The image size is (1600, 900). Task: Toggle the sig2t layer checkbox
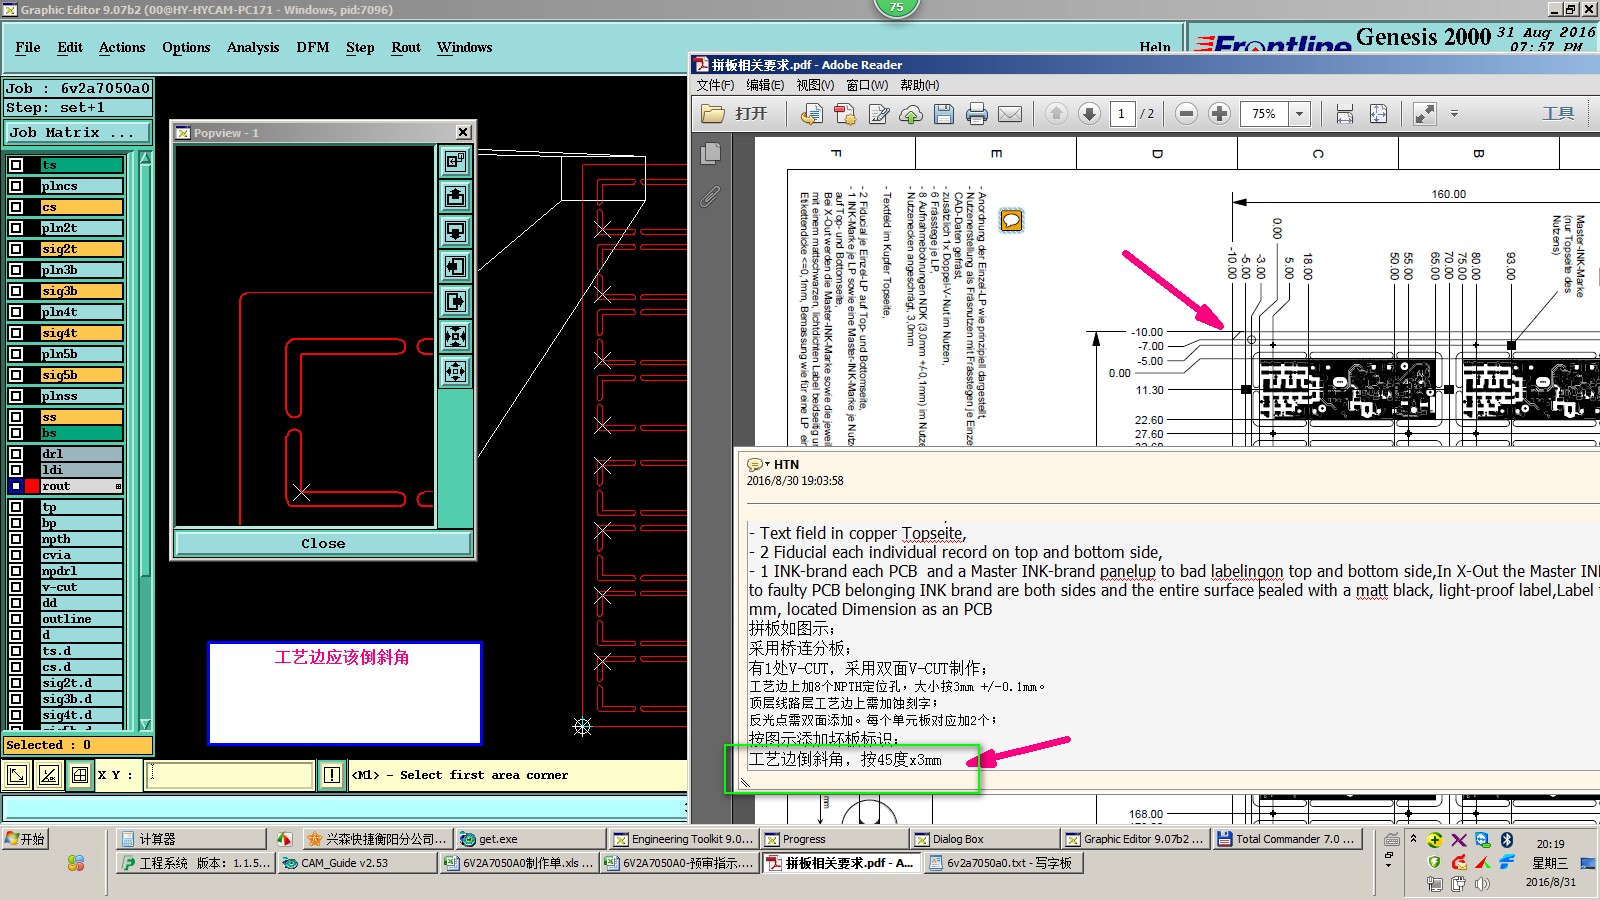click(16, 249)
